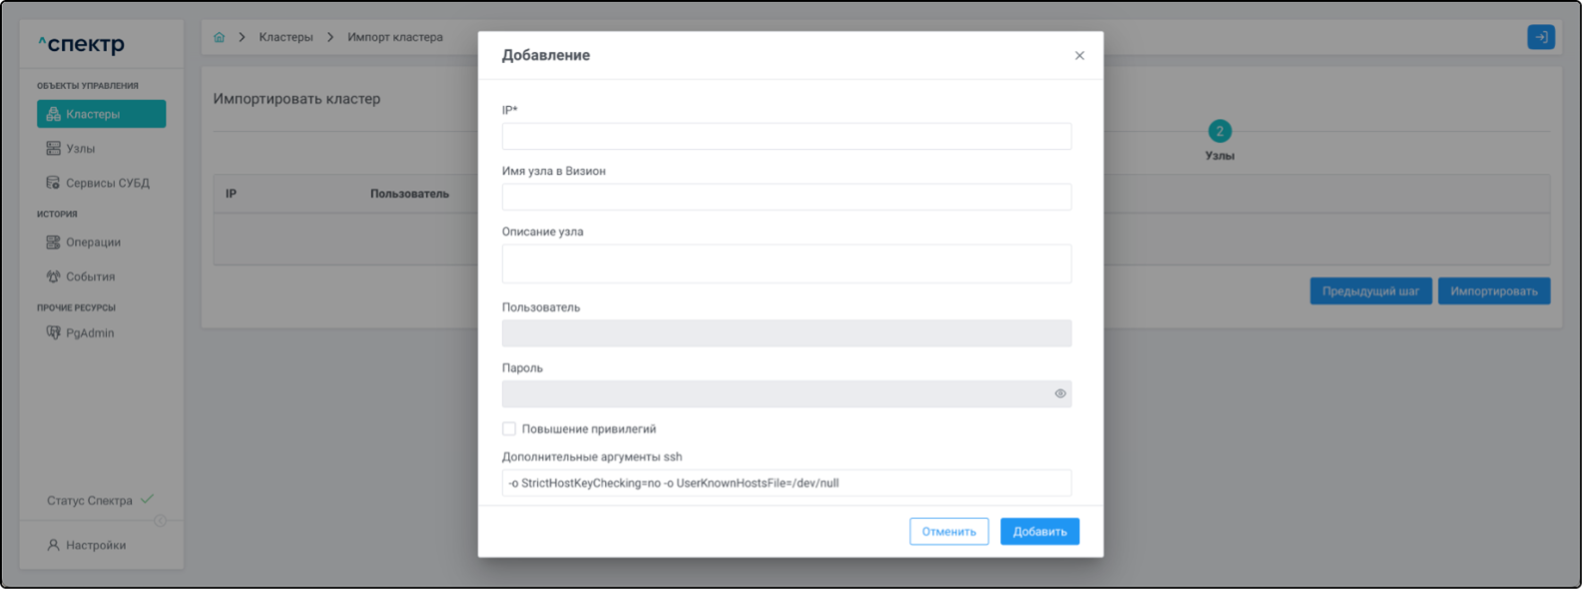
Task: Click the Nodes (Узлы) sidebar icon
Action: pyautogui.click(x=54, y=149)
